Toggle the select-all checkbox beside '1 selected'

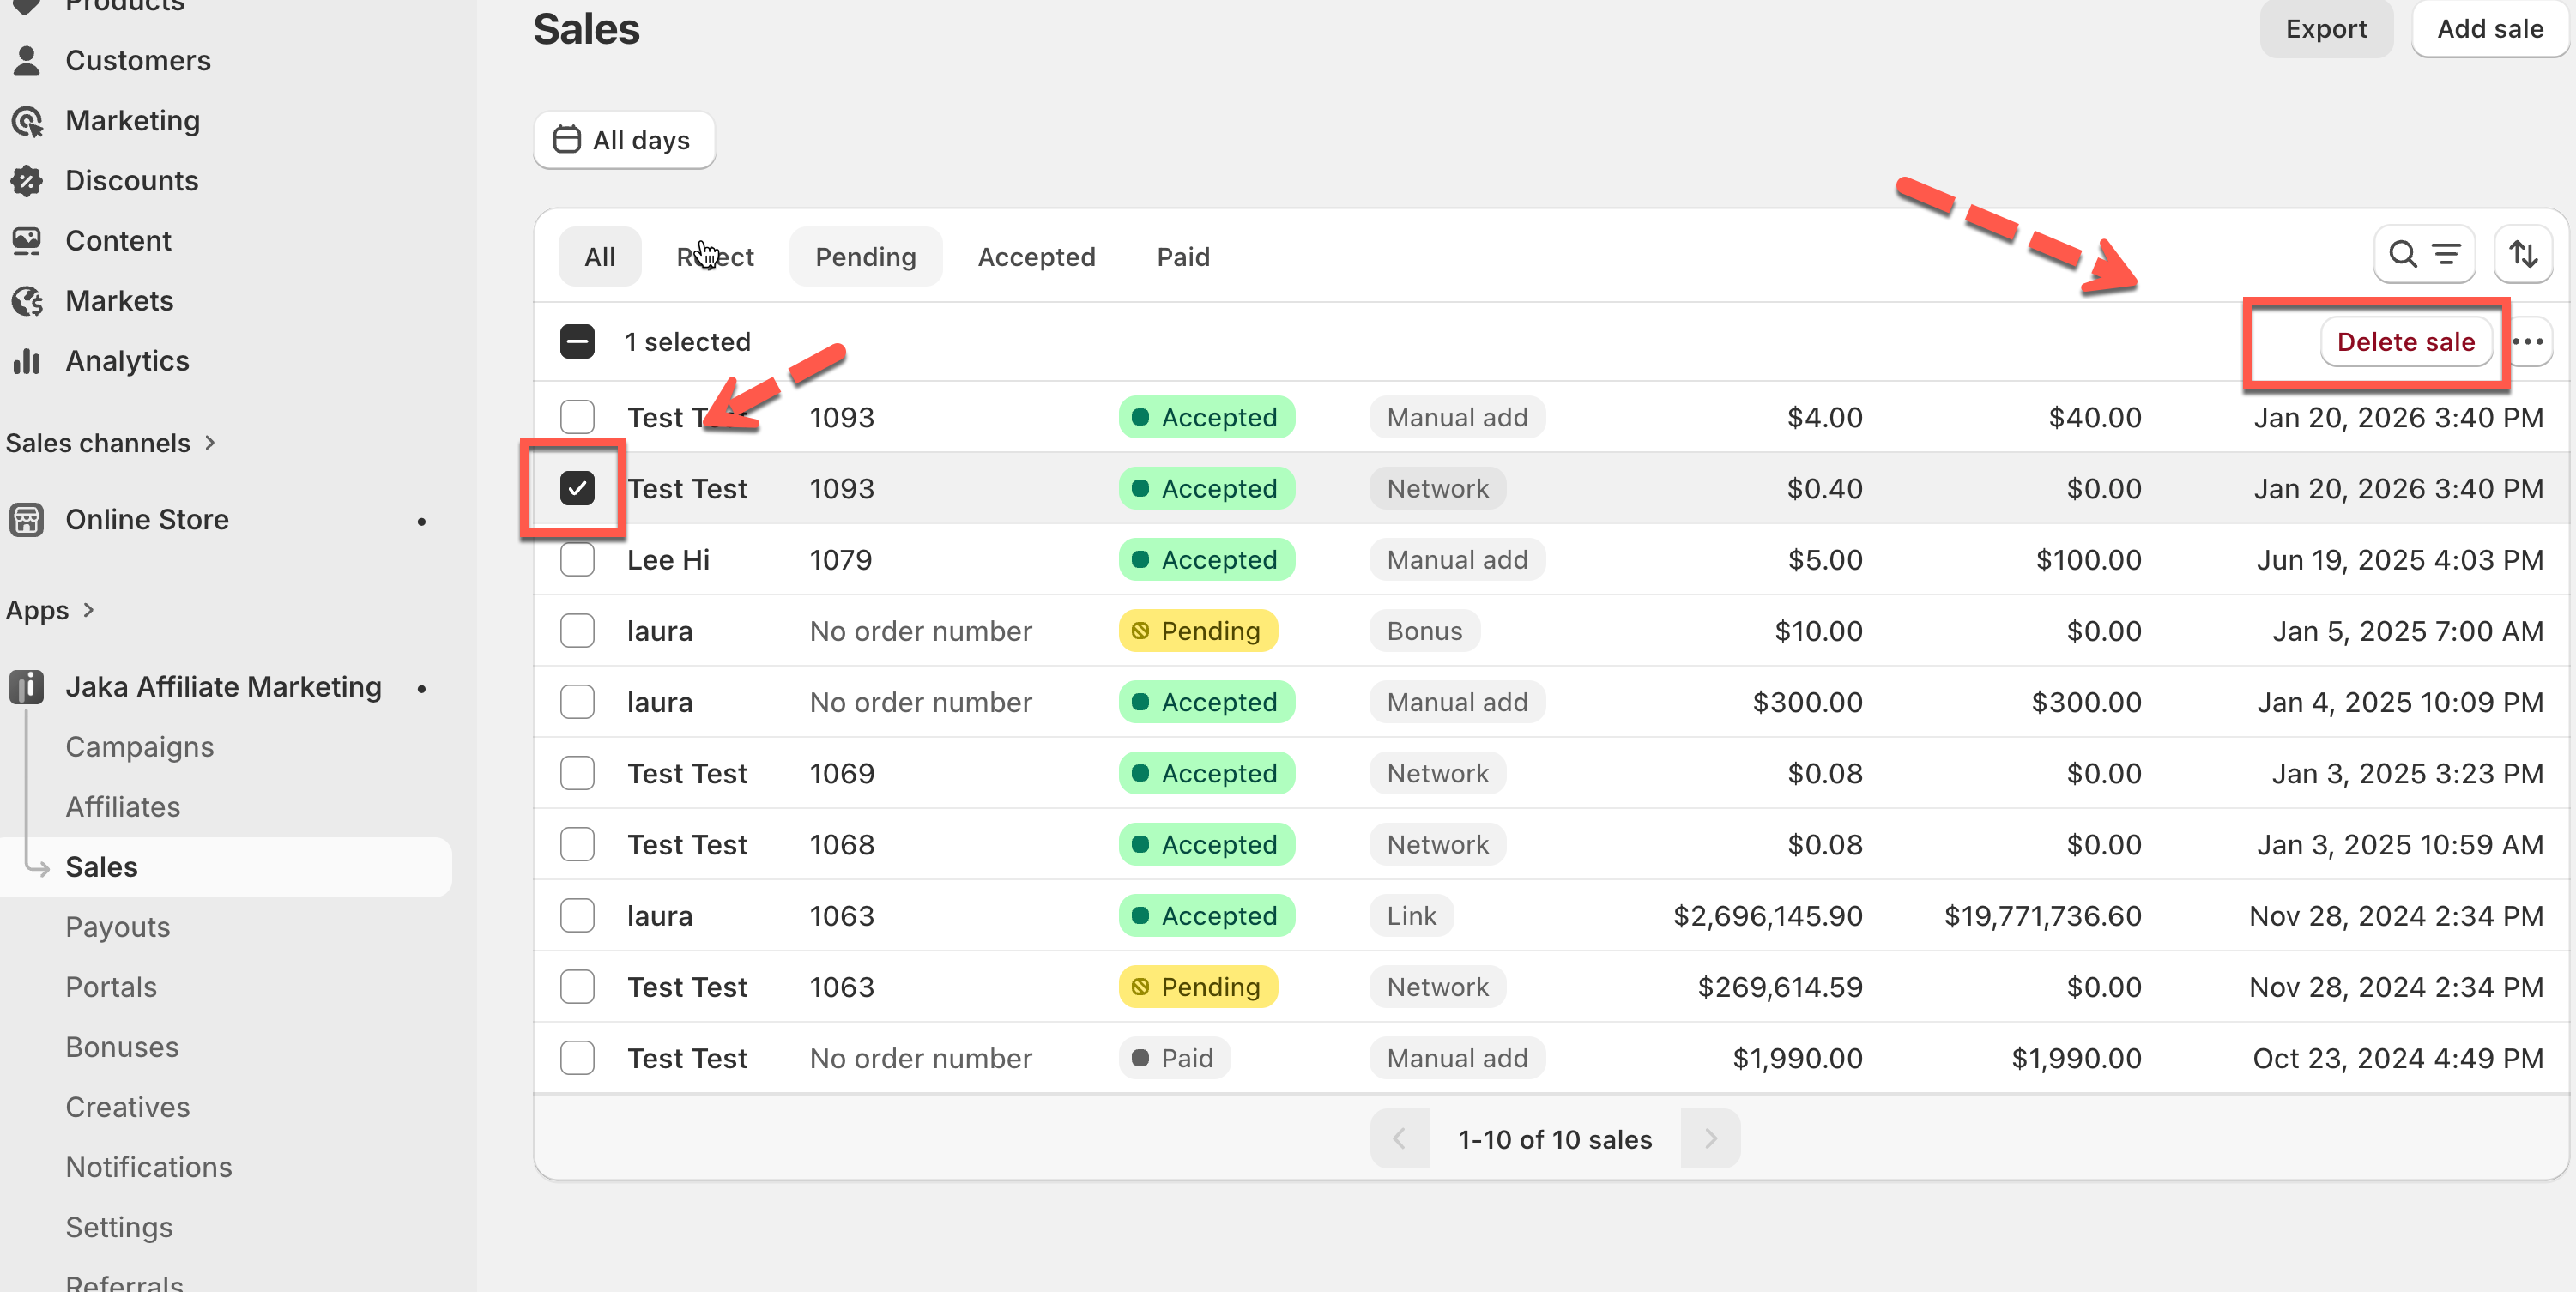tap(577, 342)
